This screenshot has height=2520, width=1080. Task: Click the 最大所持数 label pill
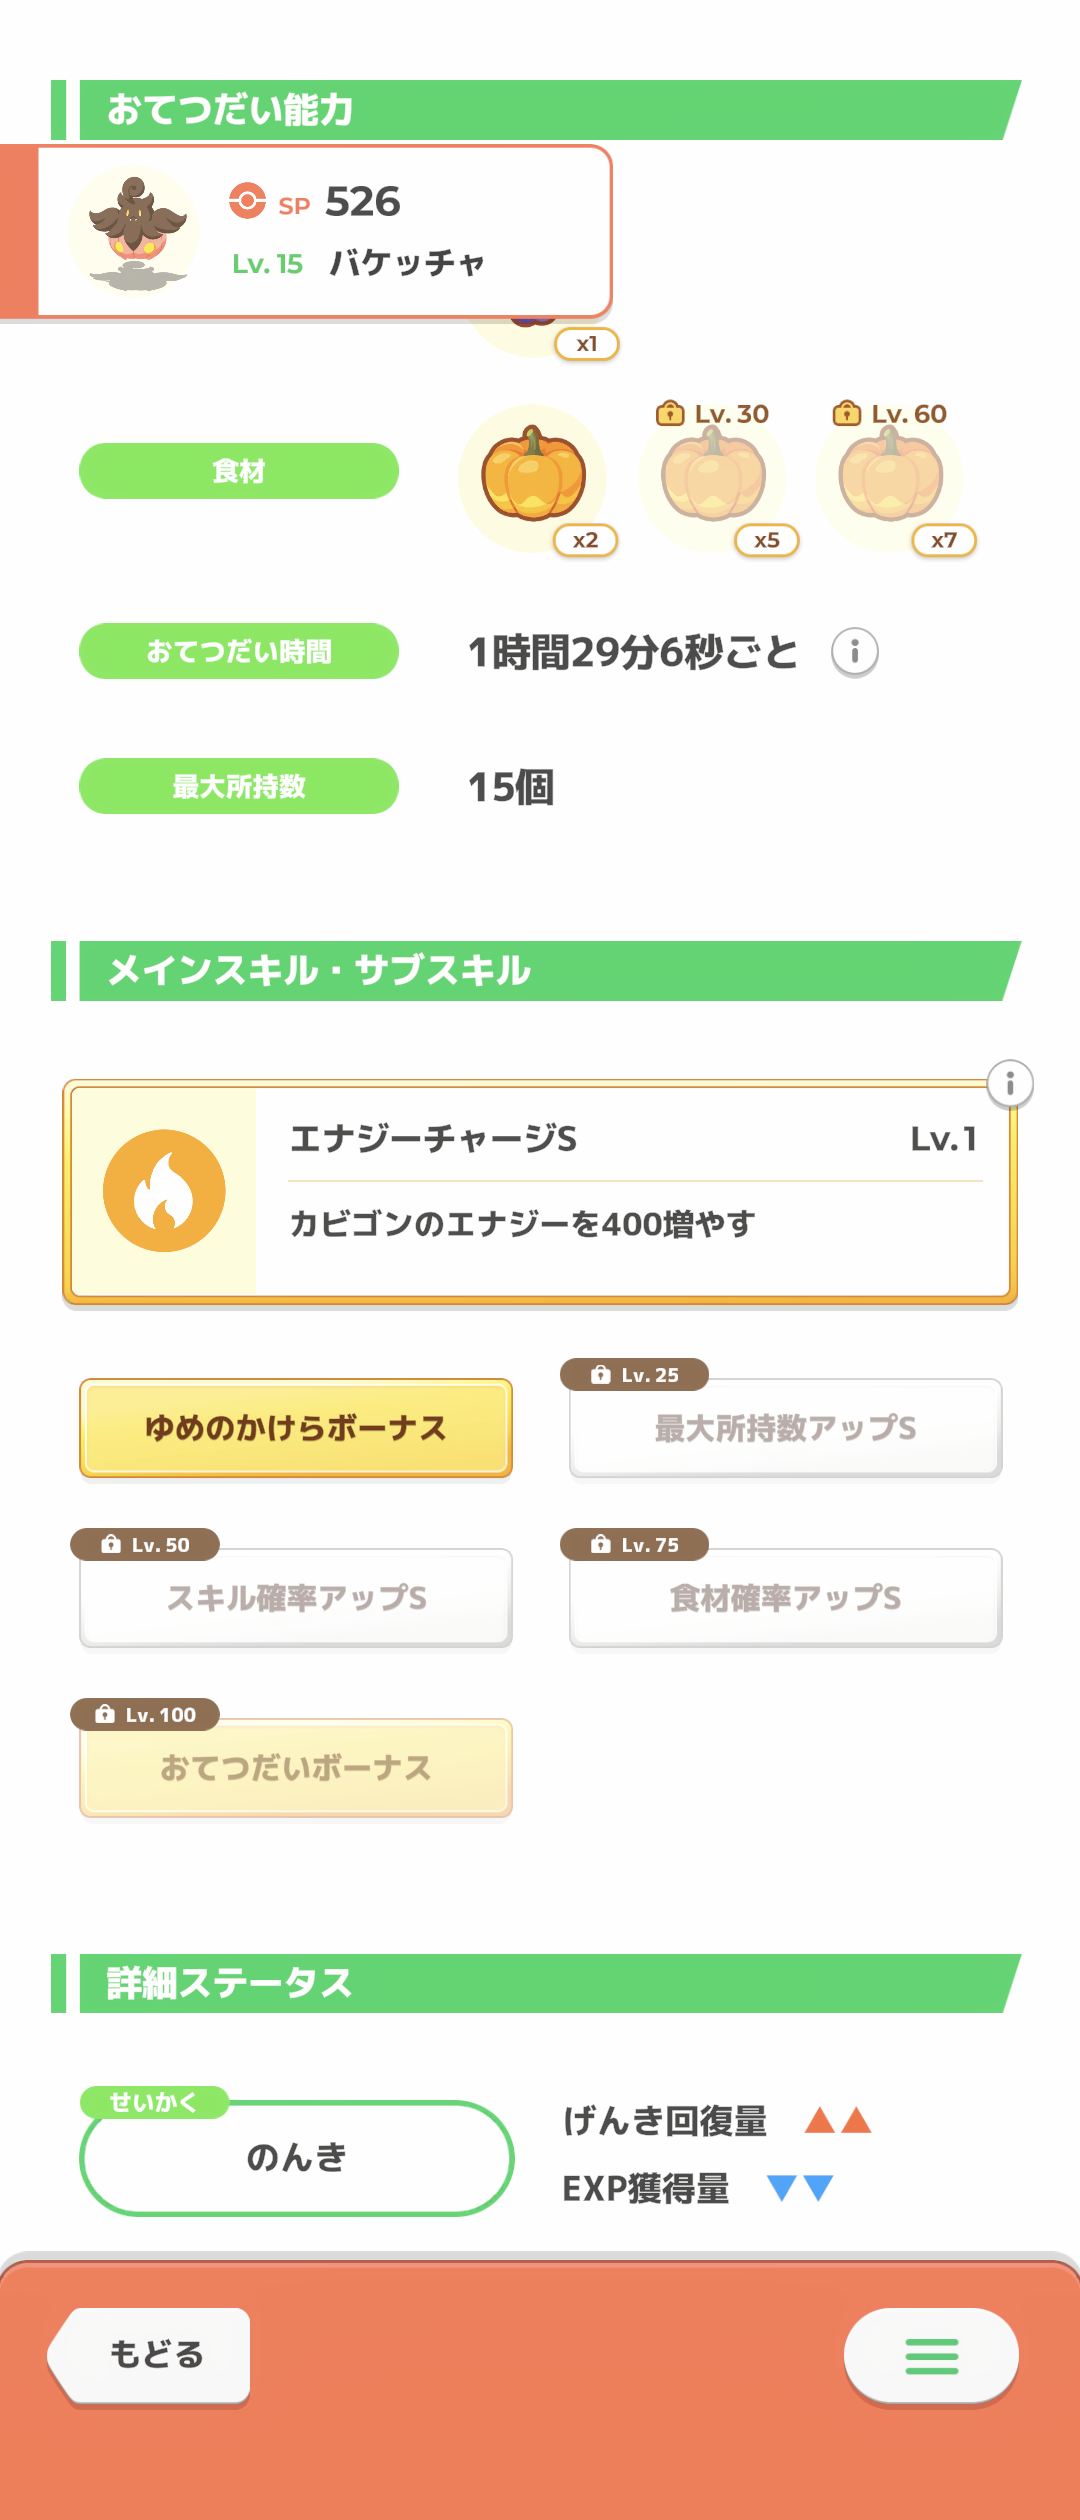coord(239,786)
